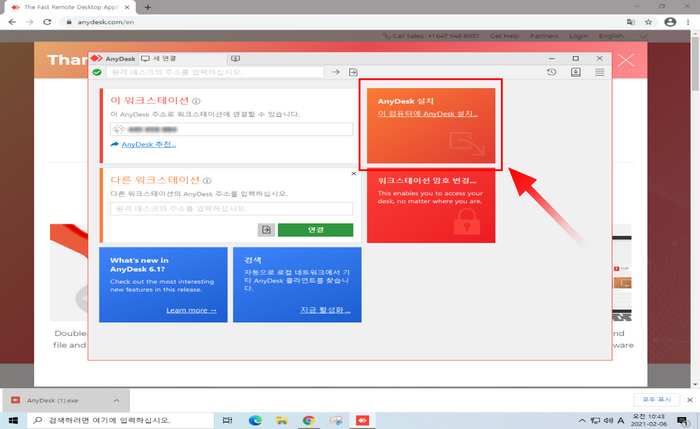The width and height of the screenshot is (700, 429).
Task: Click the Chrome icon on the taskbar
Action: coord(308,420)
